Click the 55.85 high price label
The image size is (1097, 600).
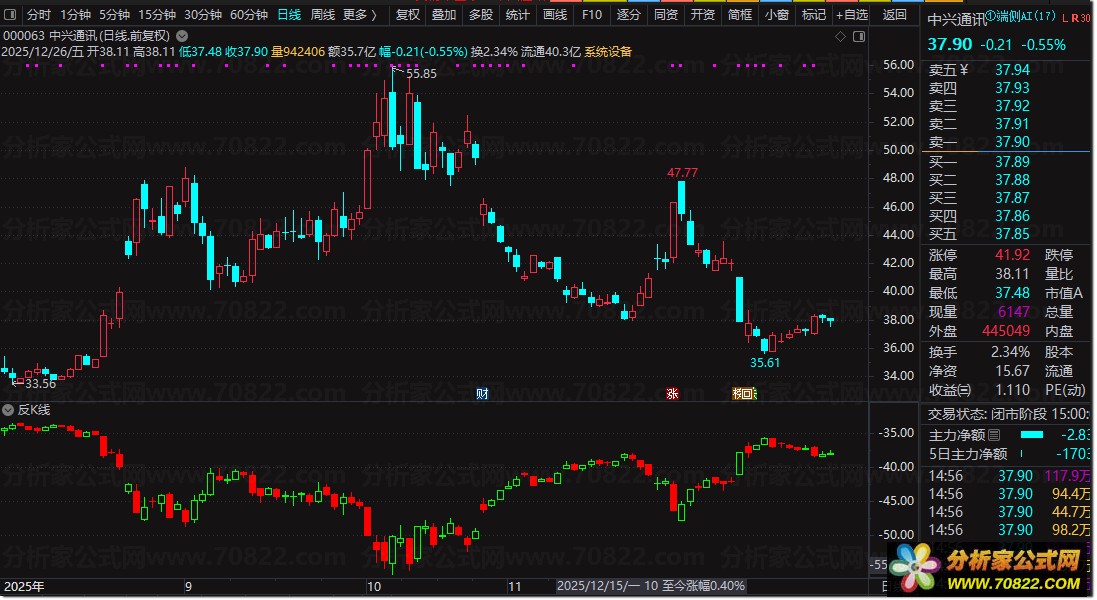click(421, 73)
